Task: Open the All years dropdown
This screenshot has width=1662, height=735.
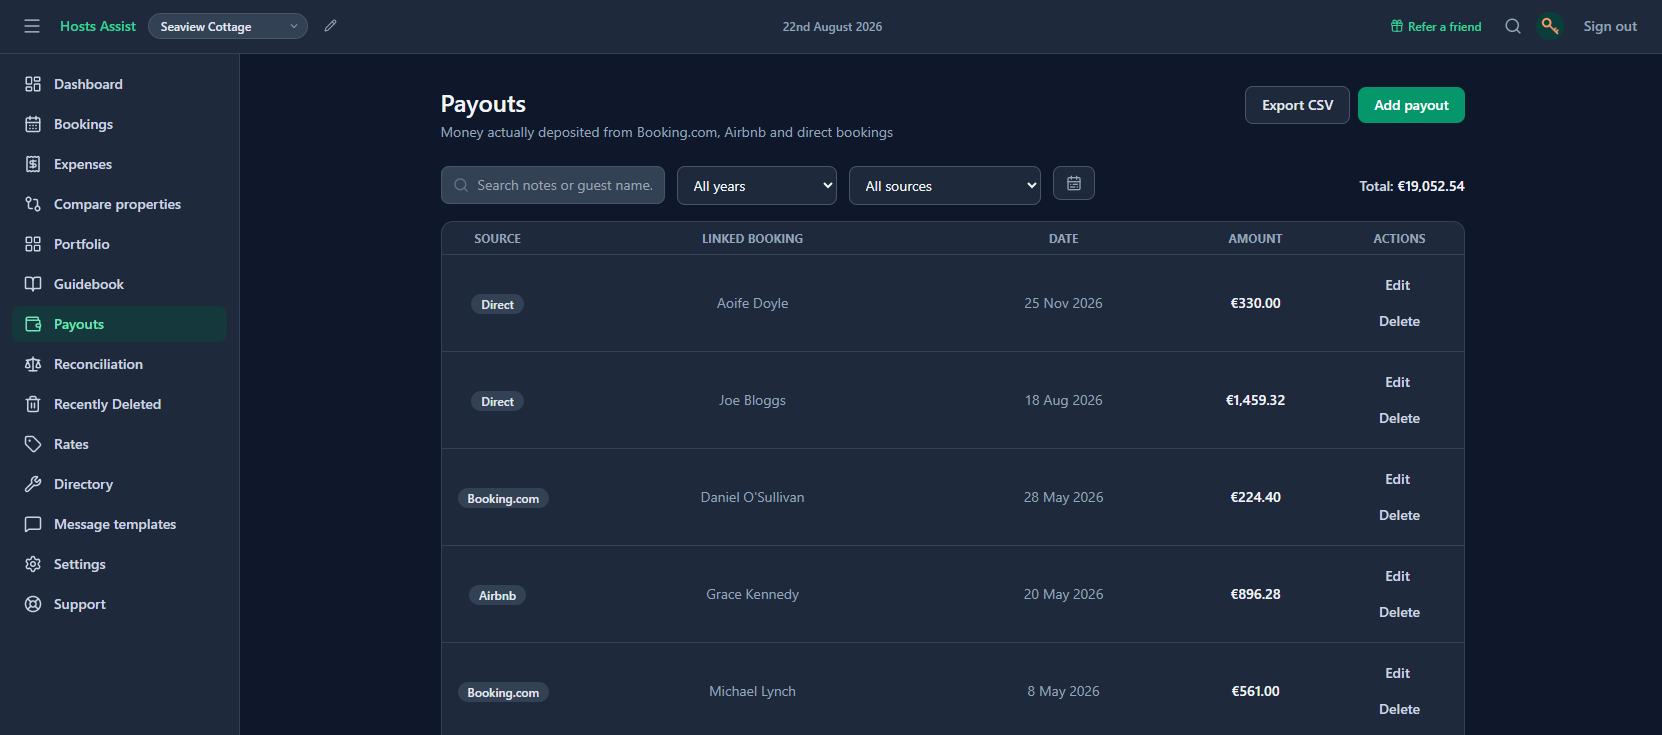Action: tap(757, 186)
